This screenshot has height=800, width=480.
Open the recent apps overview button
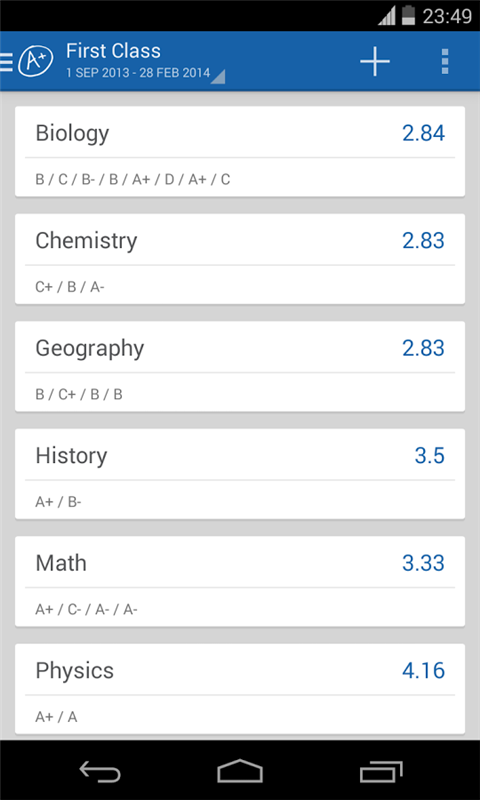tap(381, 770)
